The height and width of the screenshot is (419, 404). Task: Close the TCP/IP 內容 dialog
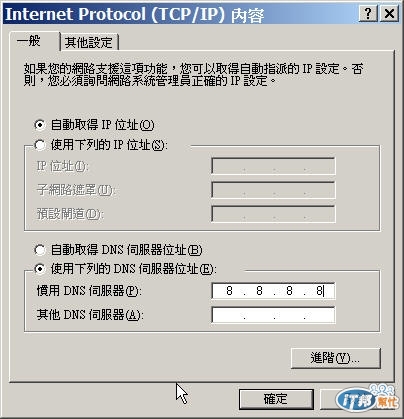pyautogui.click(x=389, y=14)
